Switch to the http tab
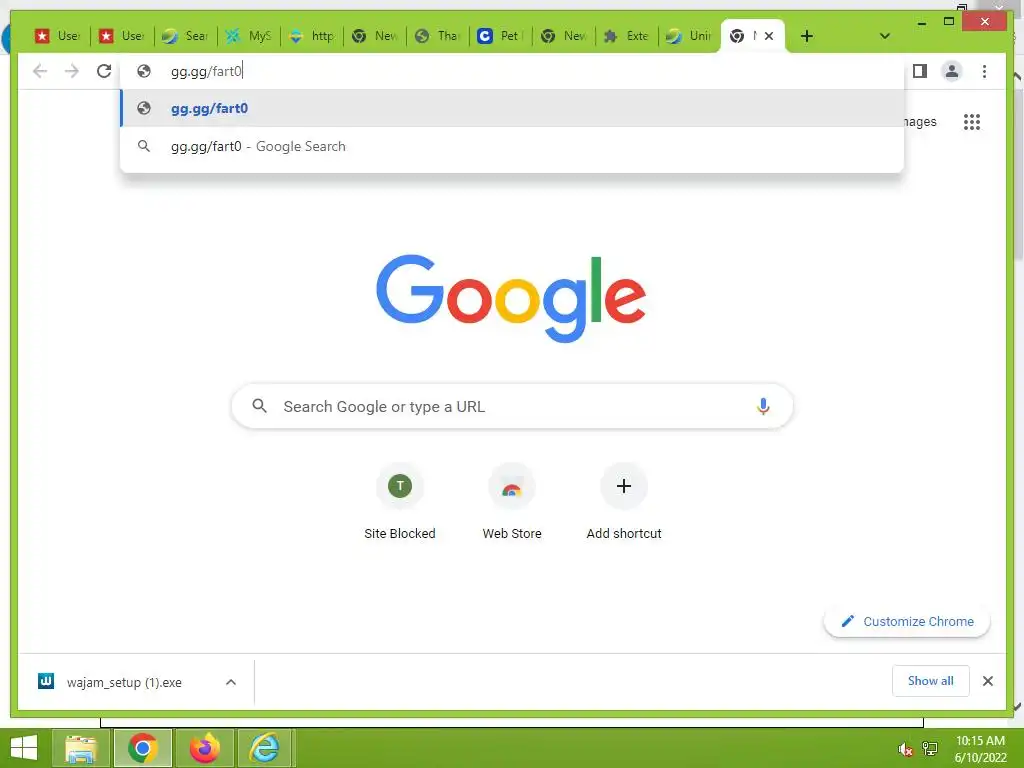 point(312,36)
